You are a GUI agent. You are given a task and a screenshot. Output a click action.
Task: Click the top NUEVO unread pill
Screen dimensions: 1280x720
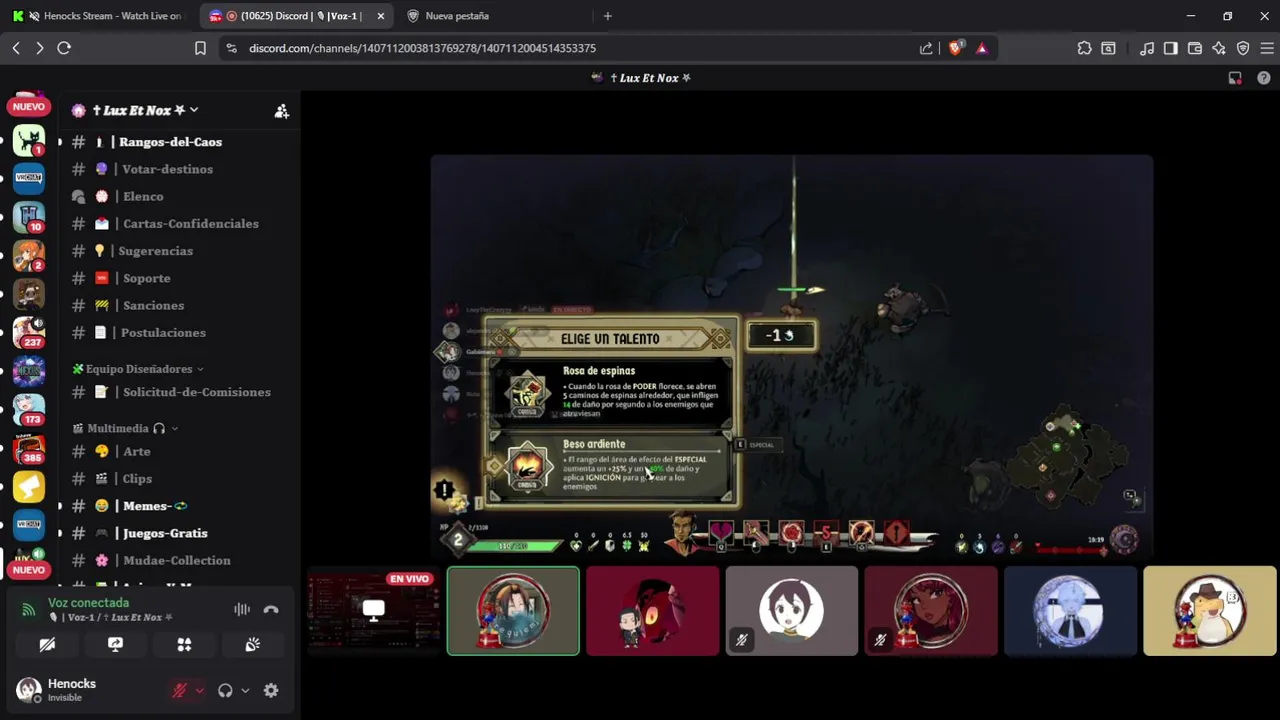click(x=29, y=107)
